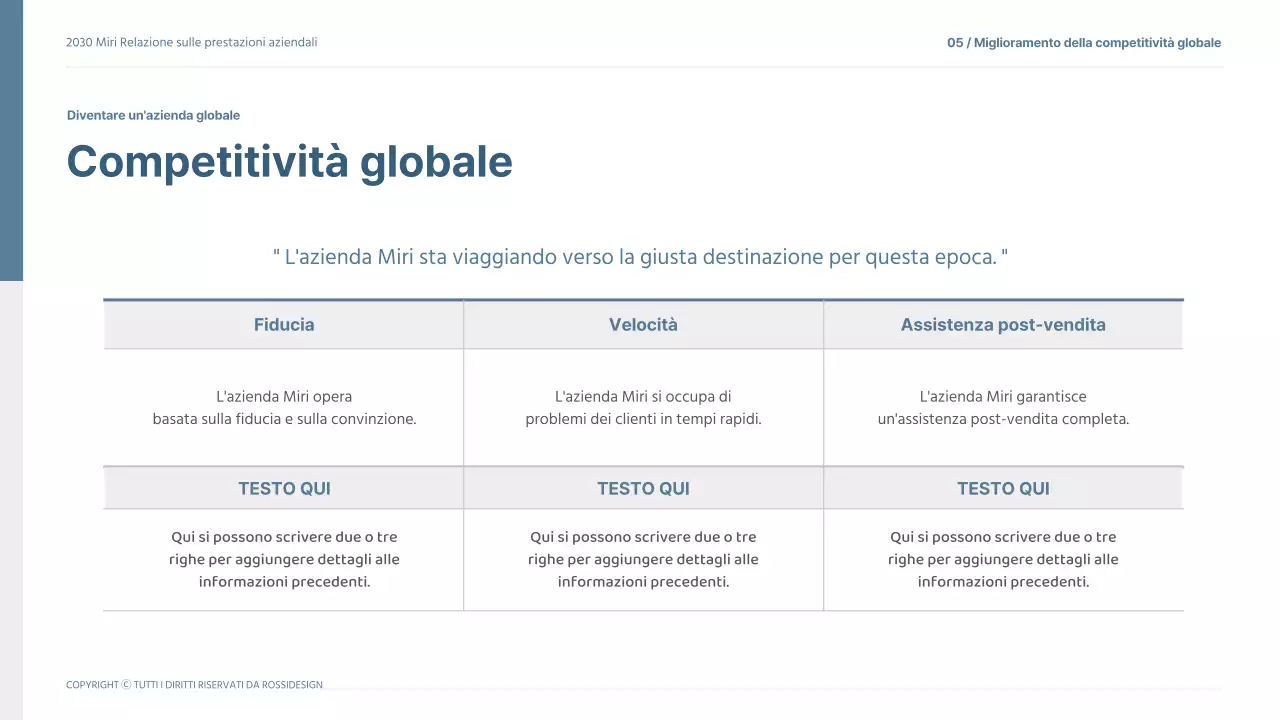Click text about assistenza post-vendita completa

1003,407
